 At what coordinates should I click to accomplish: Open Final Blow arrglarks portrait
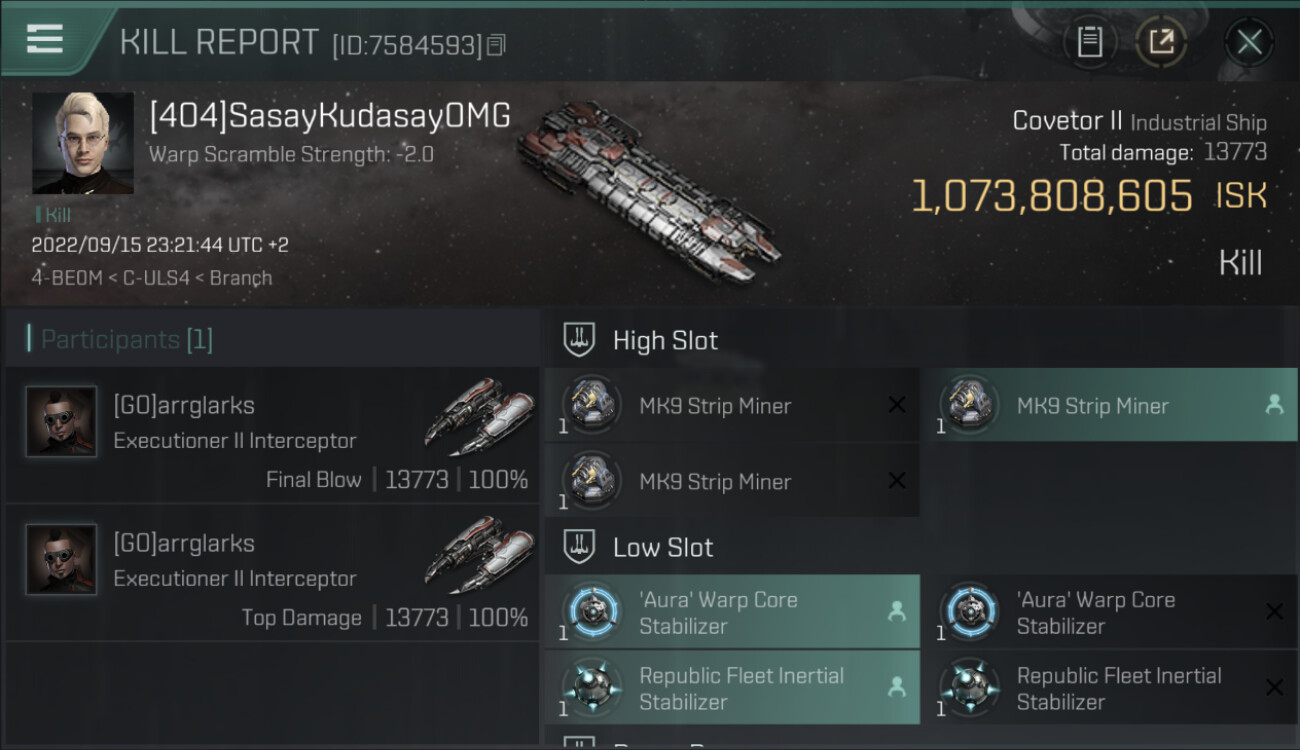click(62, 422)
